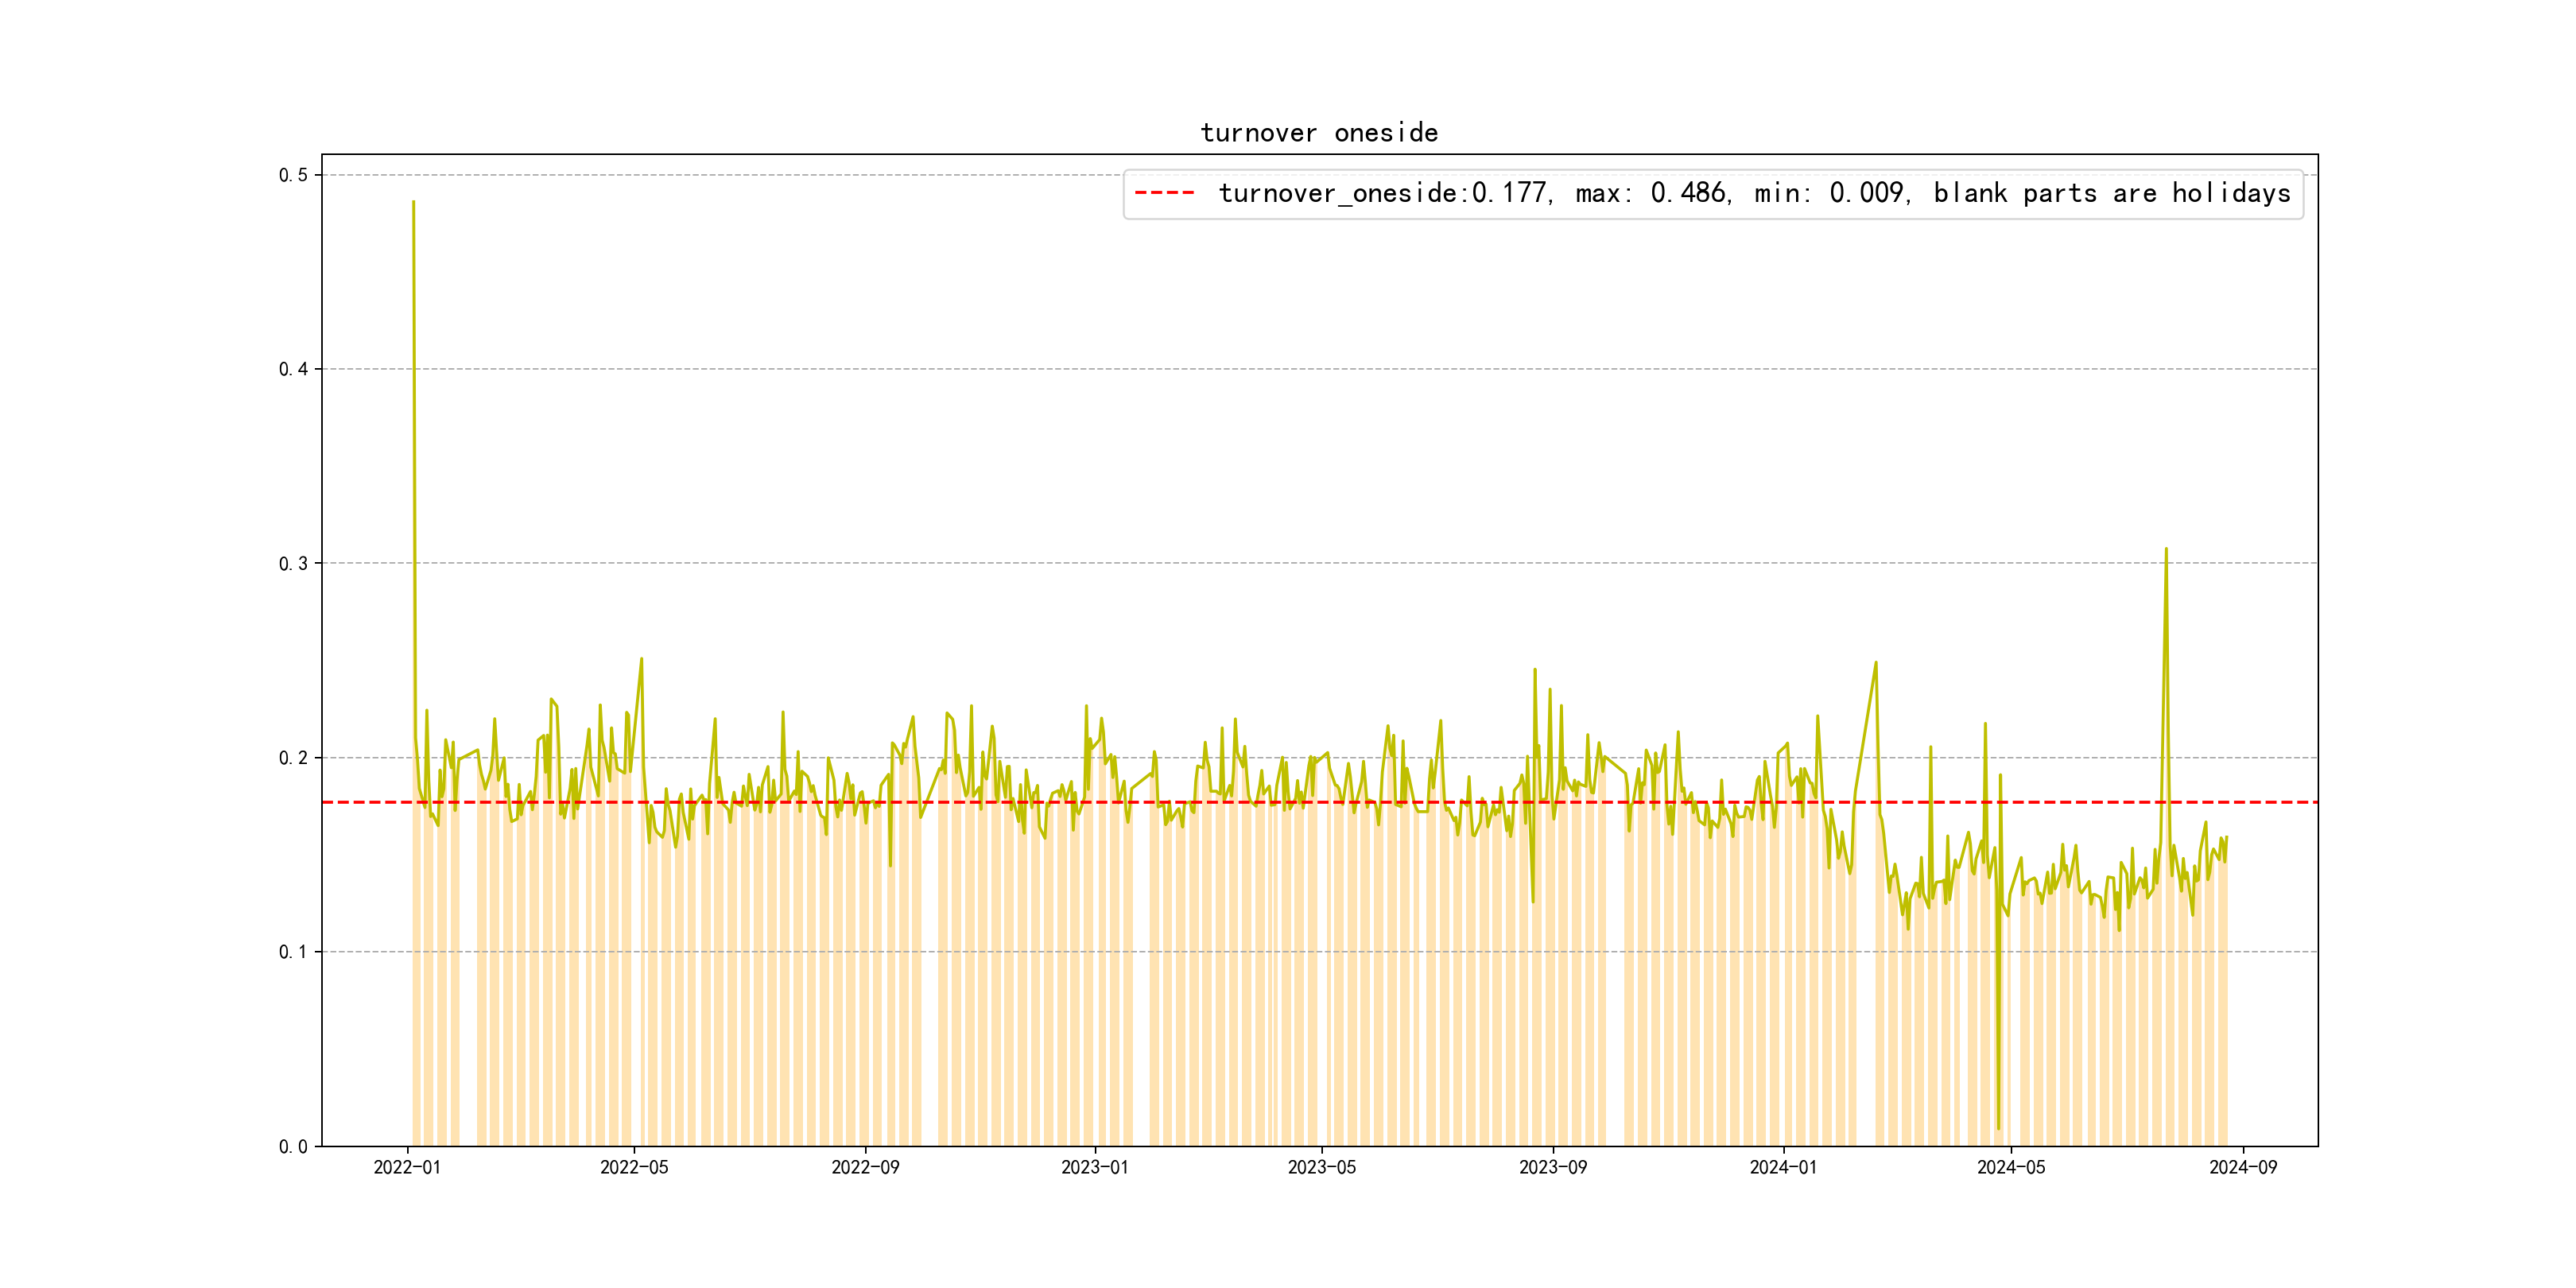Click the y-axis label 0.4

(293, 369)
